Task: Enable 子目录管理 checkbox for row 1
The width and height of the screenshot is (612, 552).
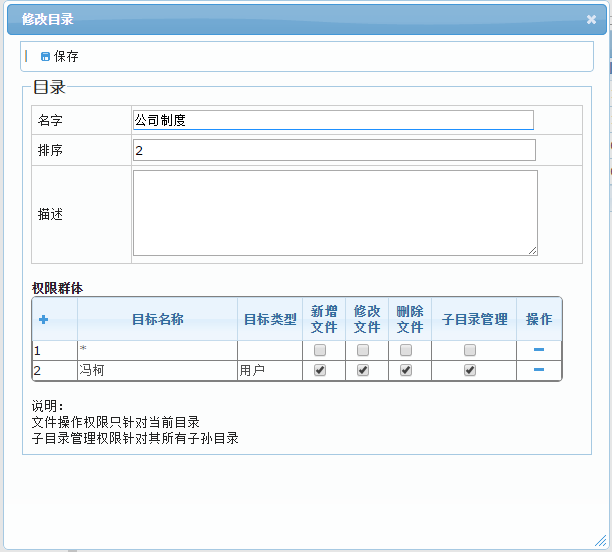Action: tap(470, 350)
